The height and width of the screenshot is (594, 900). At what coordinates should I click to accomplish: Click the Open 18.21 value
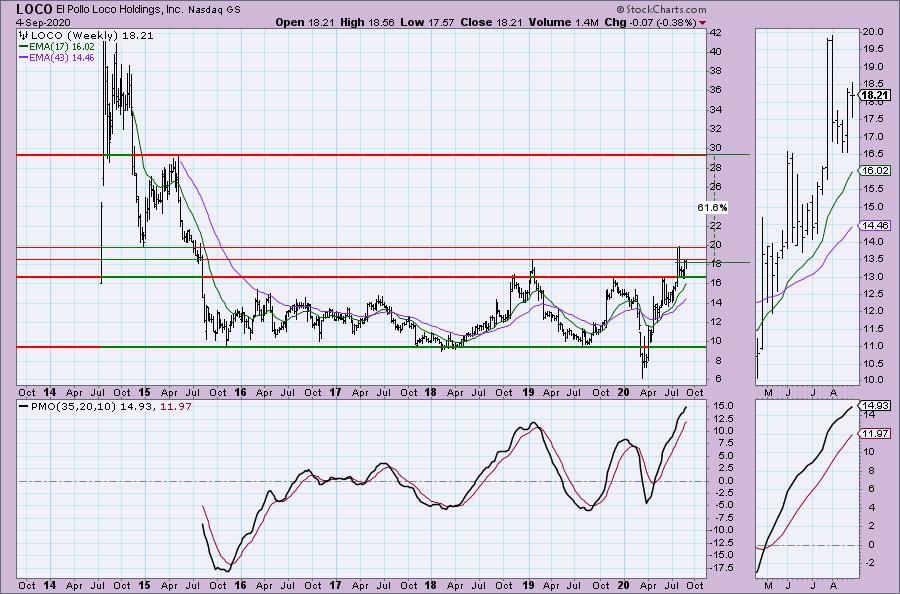pos(305,22)
